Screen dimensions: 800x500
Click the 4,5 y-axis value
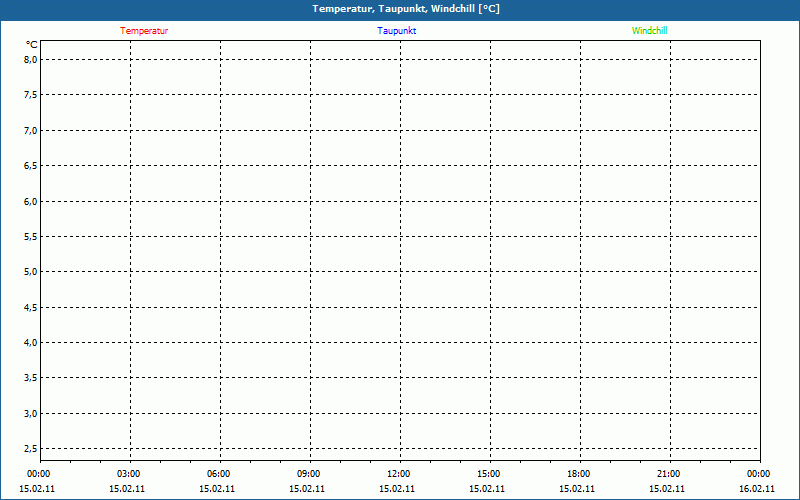[x=31, y=308]
